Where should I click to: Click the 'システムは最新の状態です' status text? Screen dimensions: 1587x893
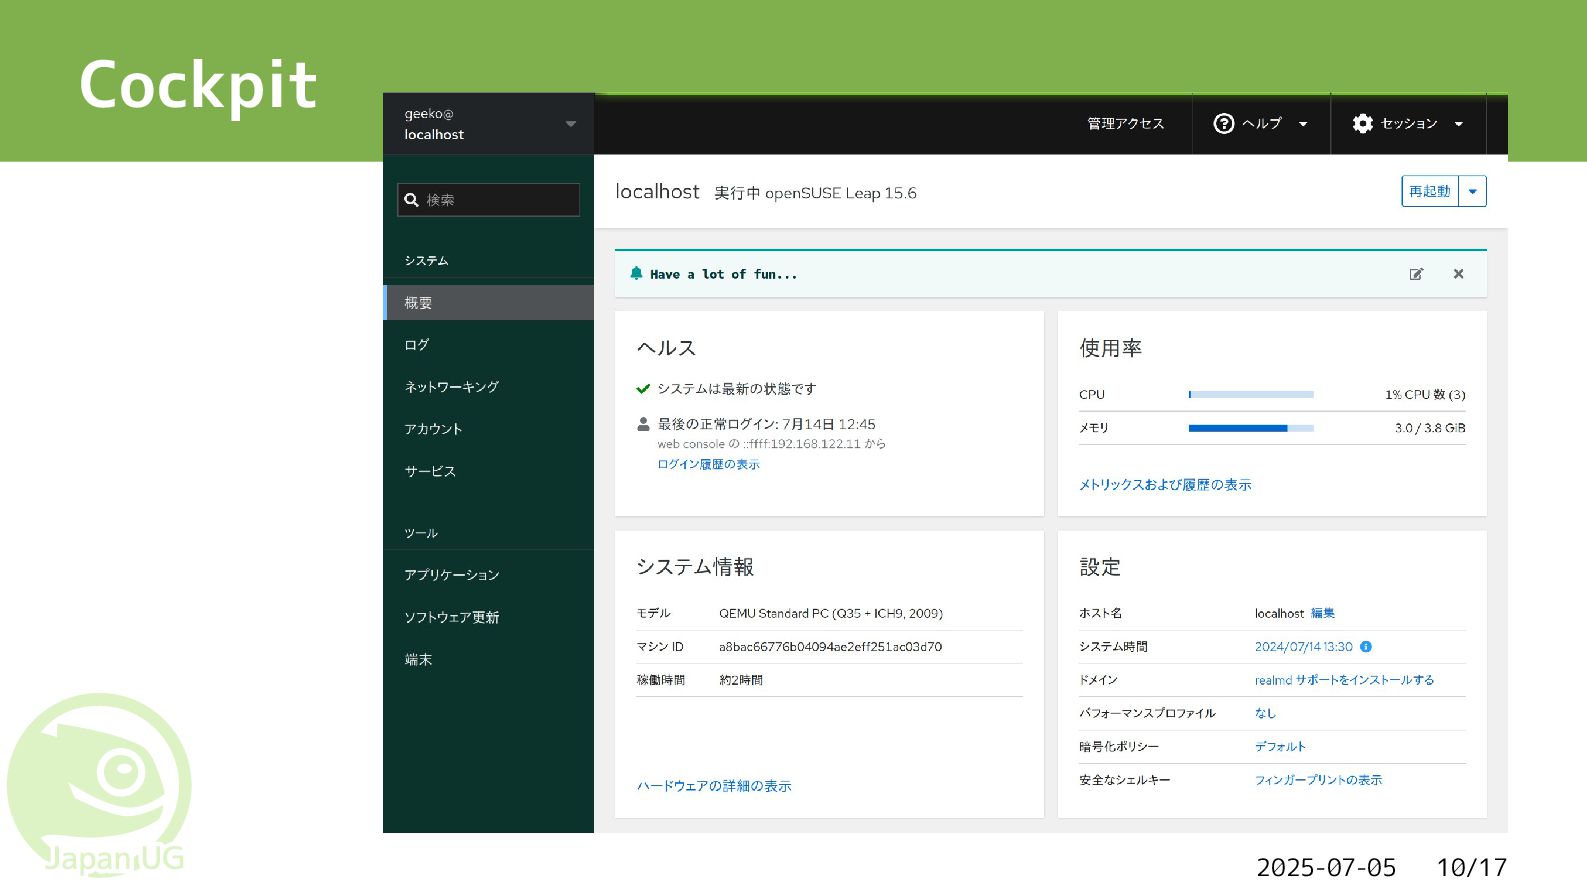736,389
